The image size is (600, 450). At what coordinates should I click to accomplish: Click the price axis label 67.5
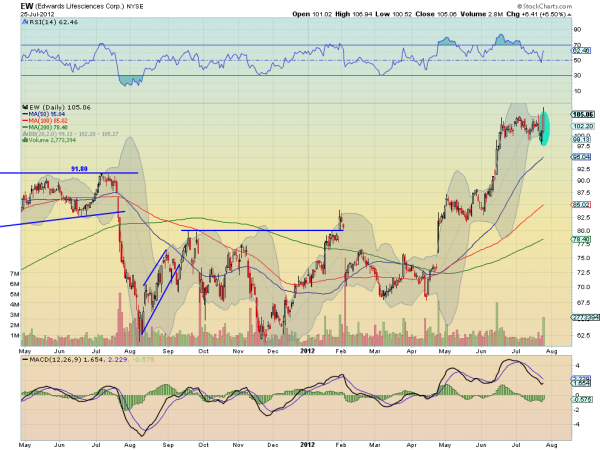click(584, 303)
